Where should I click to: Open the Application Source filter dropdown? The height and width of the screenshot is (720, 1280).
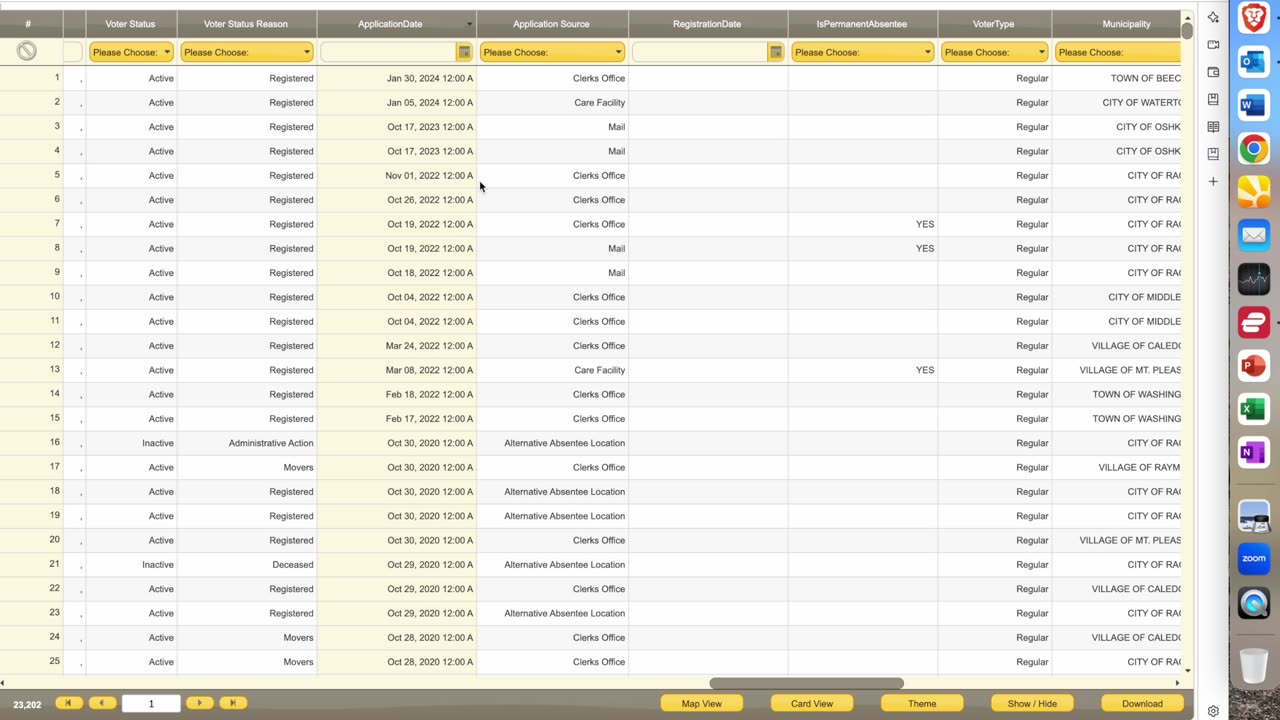(x=552, y=52)
